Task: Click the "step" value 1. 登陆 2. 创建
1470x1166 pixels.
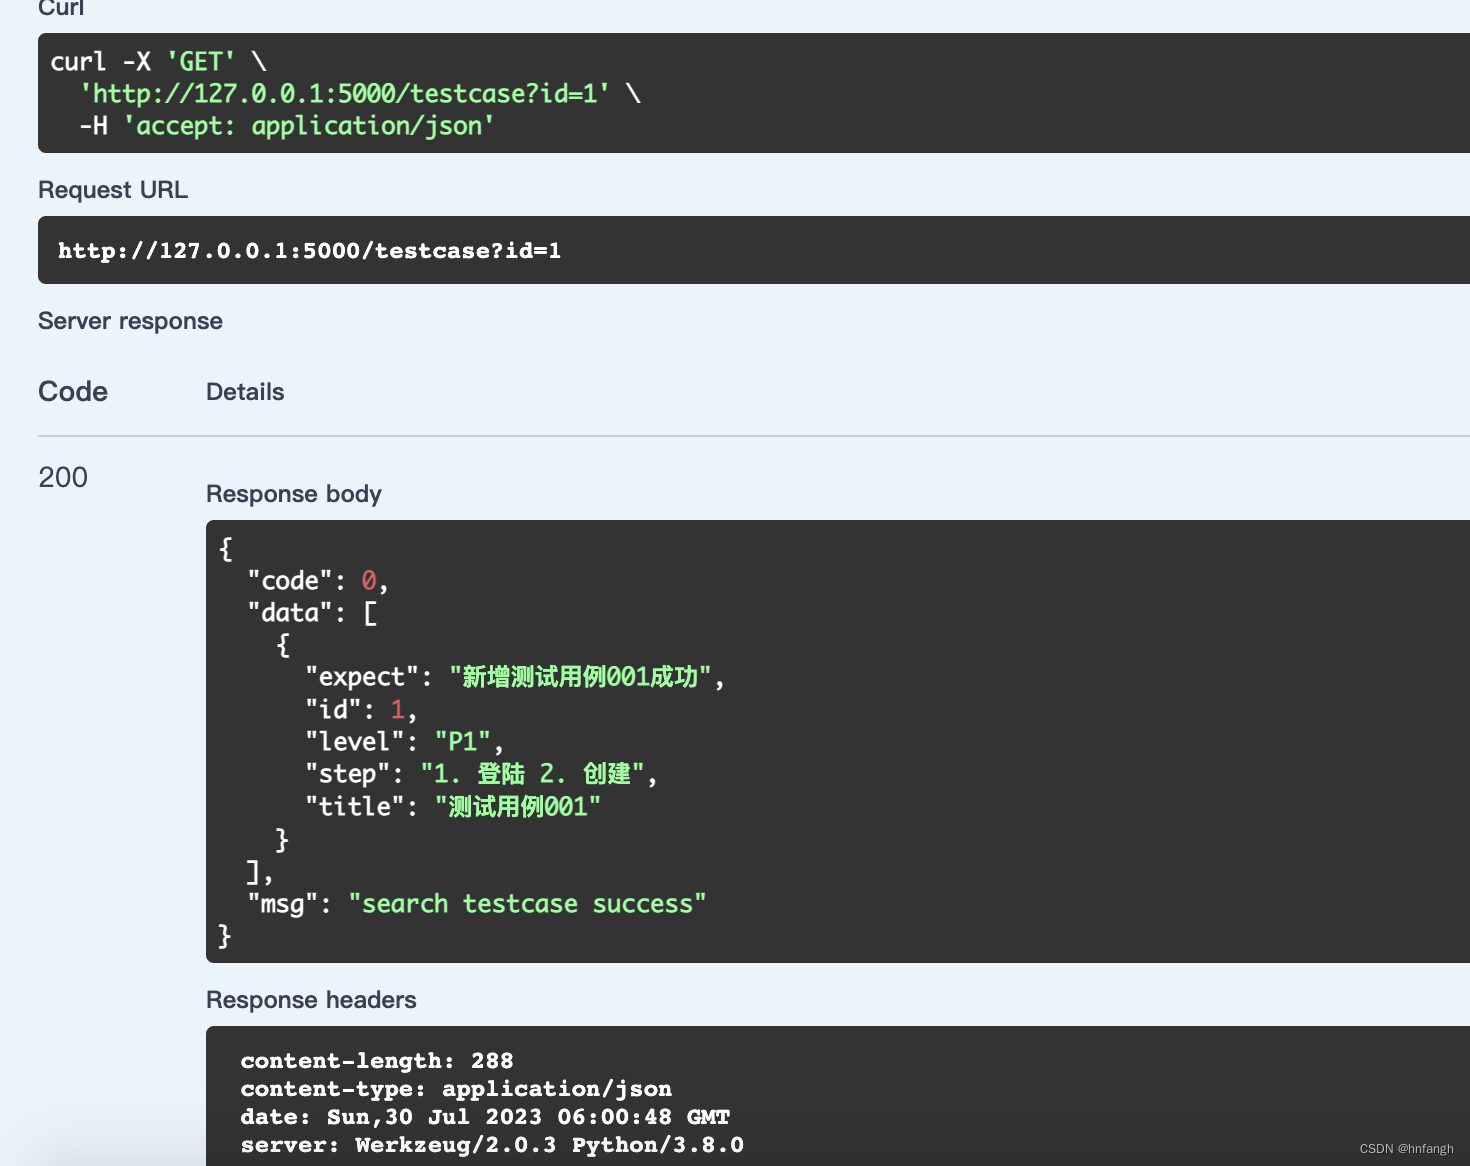Action: pos(532,774)
